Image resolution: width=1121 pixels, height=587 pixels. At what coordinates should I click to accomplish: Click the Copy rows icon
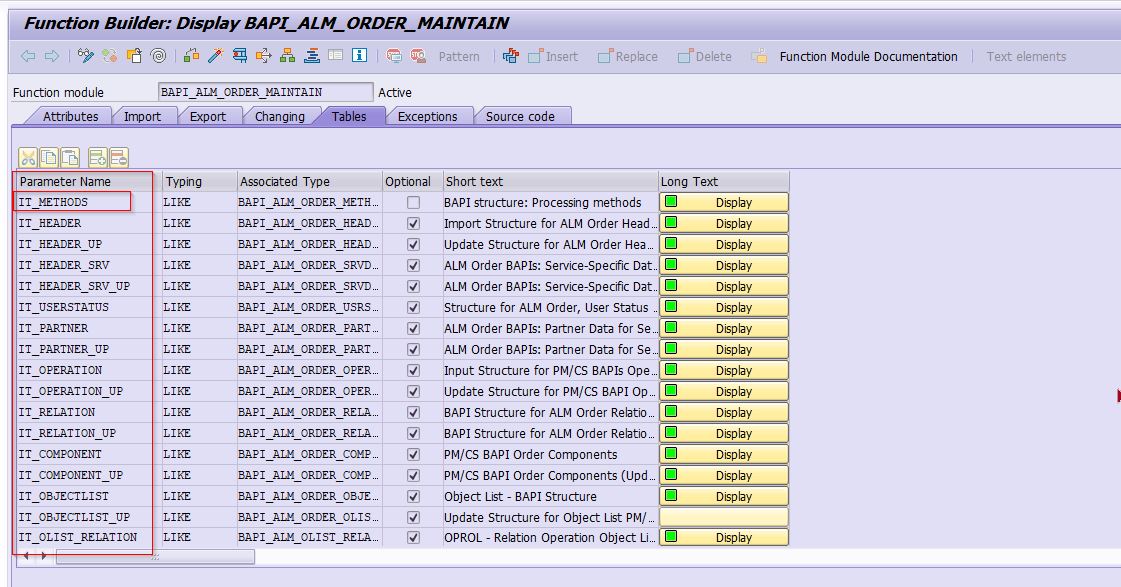[49, 156]
